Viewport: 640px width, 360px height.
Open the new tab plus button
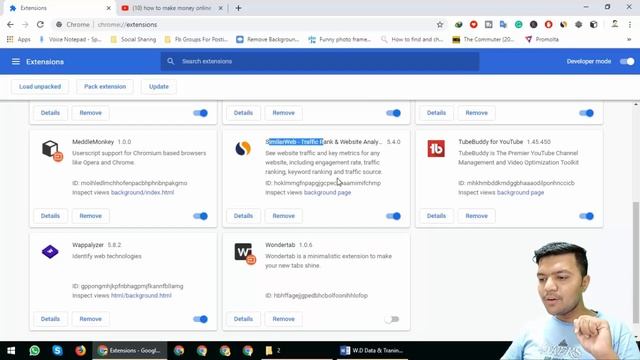[x=238, y=8]
